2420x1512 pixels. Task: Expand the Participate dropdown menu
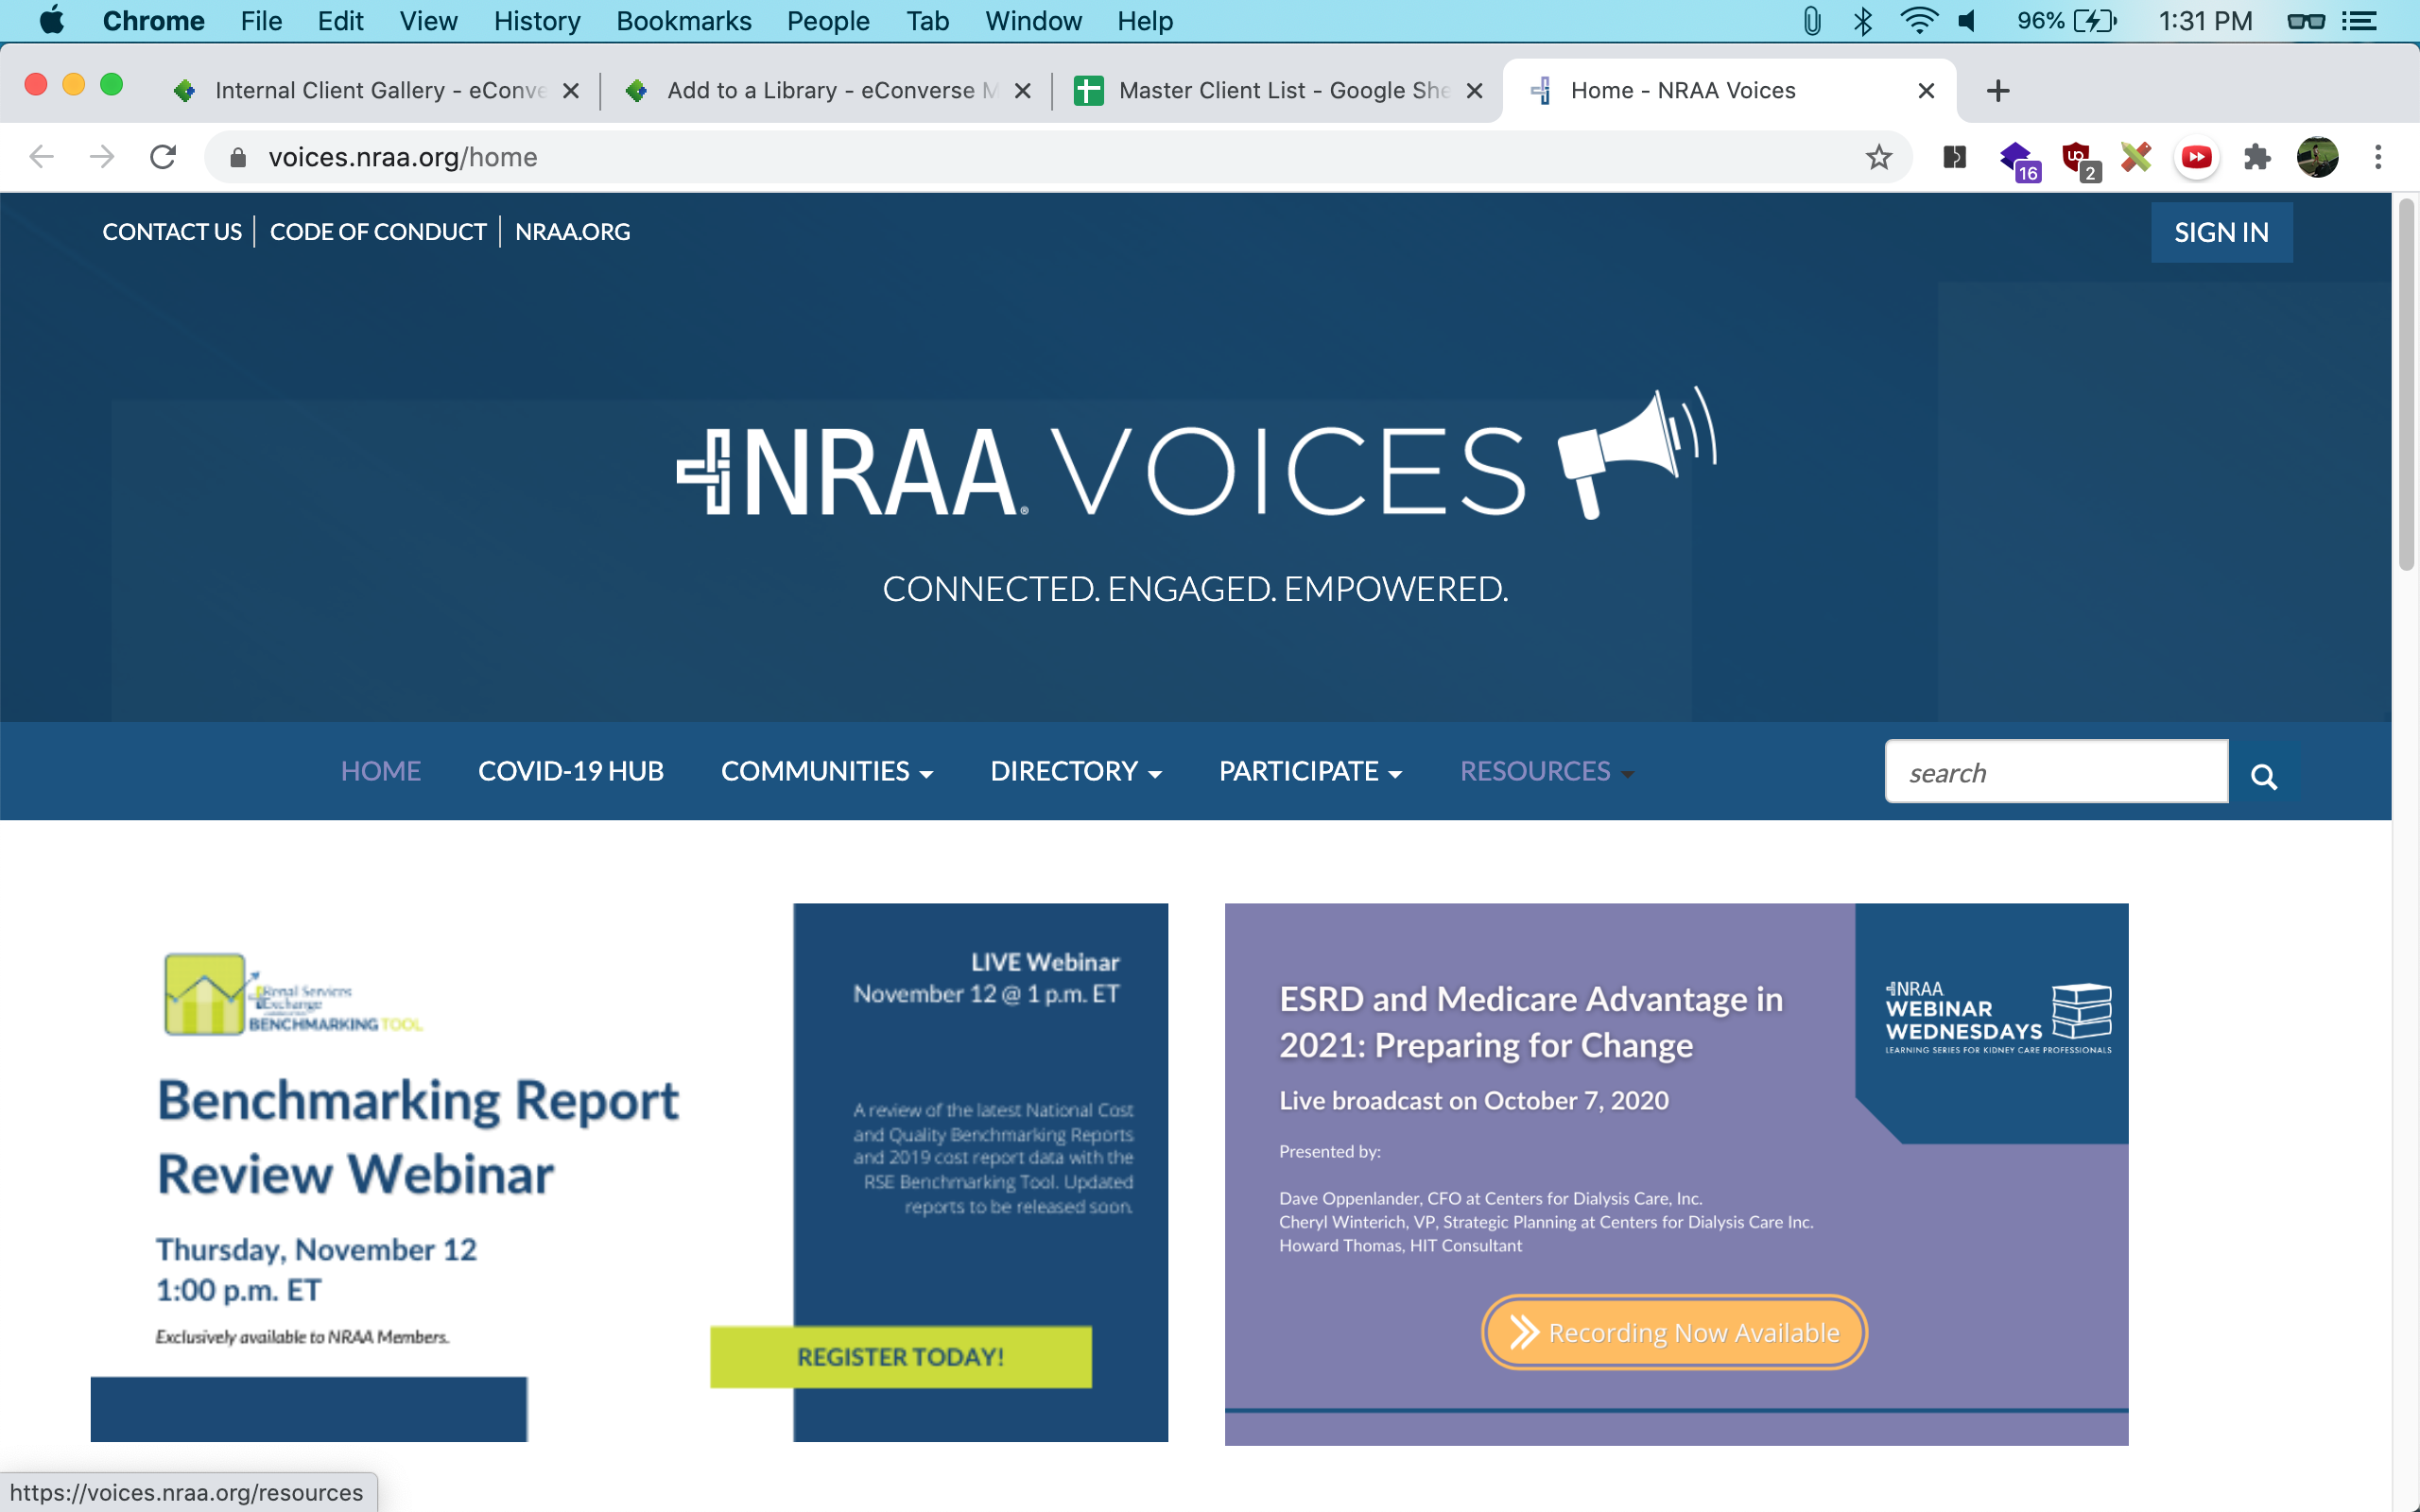(1309, 771)
